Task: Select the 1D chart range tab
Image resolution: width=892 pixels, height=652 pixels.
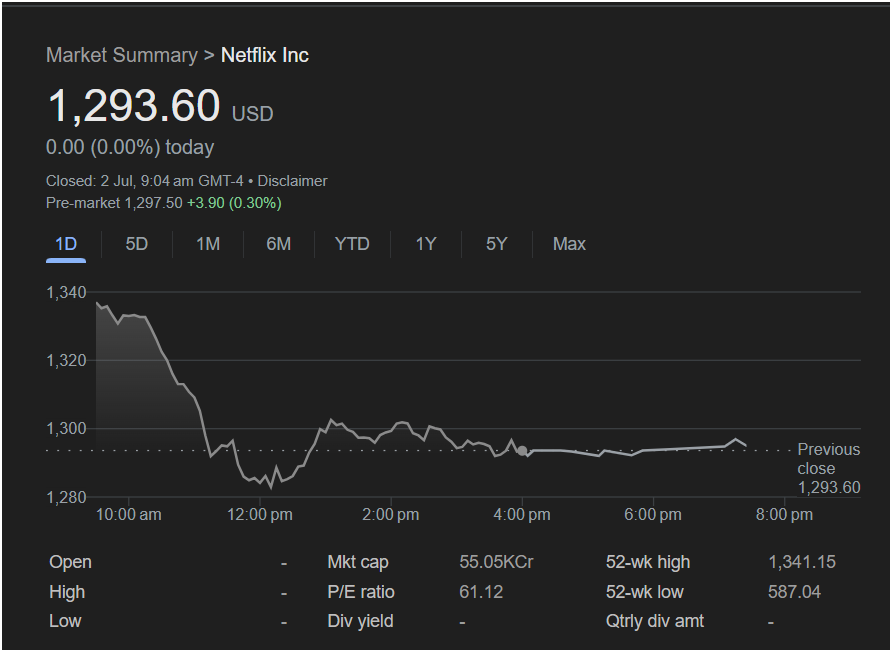Action: [66, 244]
